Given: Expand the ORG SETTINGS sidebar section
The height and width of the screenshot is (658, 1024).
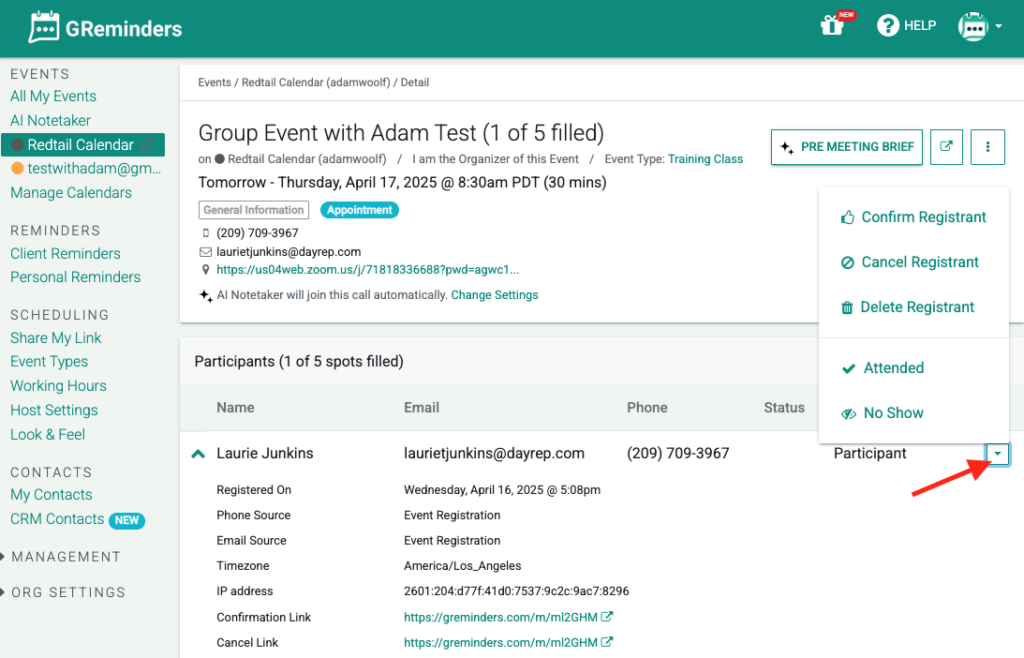Looking at the screenshot, I should pyautogui.click(x=63, y=592).
